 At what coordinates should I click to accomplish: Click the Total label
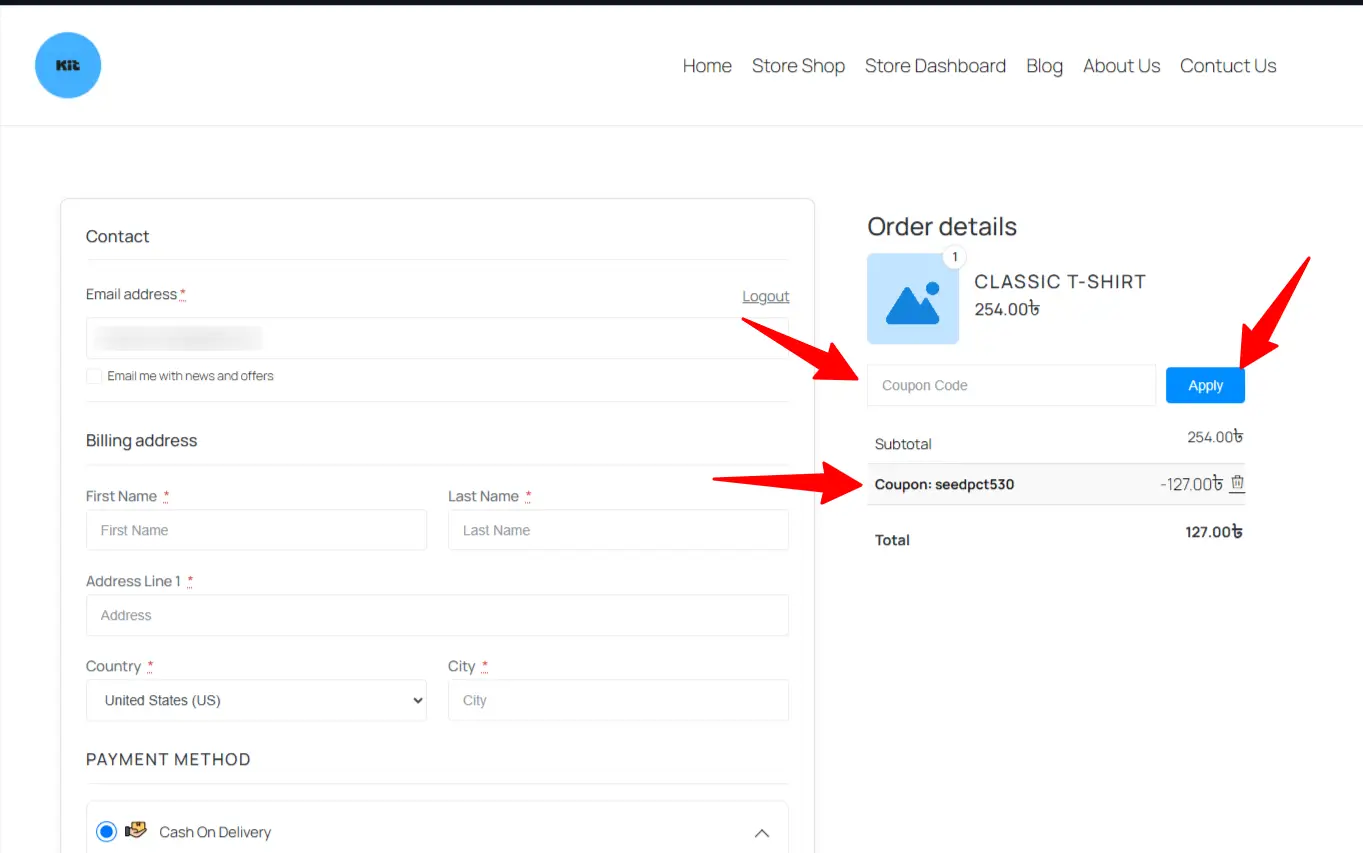click(x=892, y=540)
